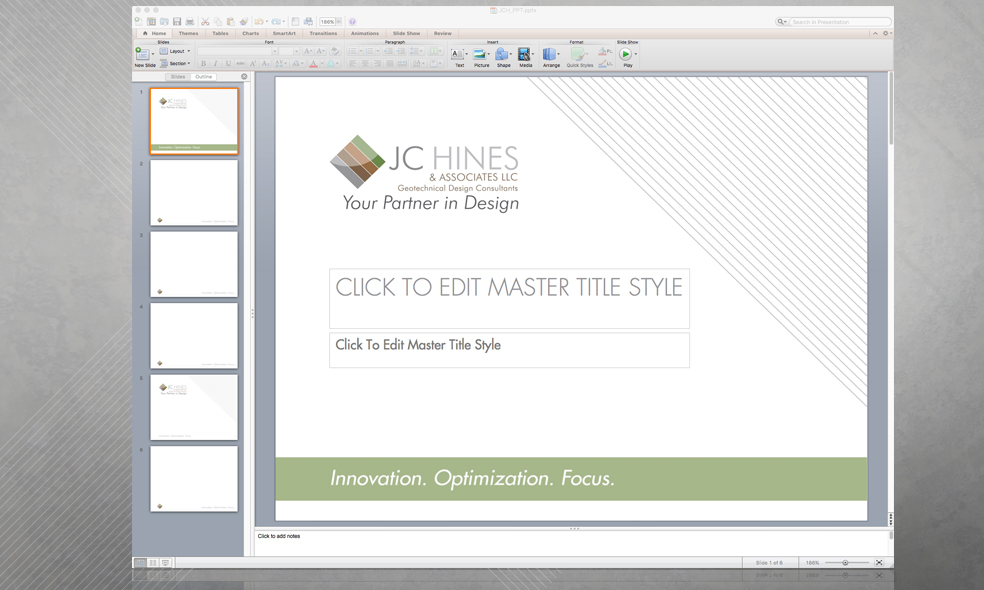984x590 pixels.
Task: Toggle Strikethrough formatting
Action: (240, 63)
